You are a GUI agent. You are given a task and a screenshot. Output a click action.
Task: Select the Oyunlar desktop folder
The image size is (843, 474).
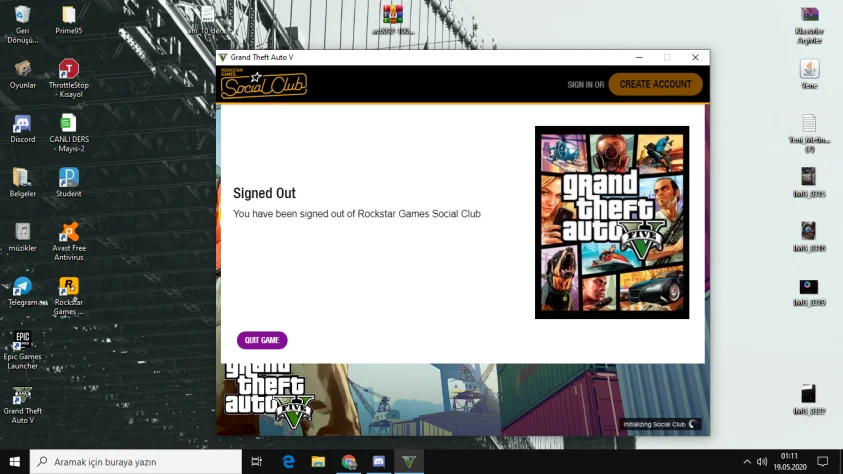23,74
